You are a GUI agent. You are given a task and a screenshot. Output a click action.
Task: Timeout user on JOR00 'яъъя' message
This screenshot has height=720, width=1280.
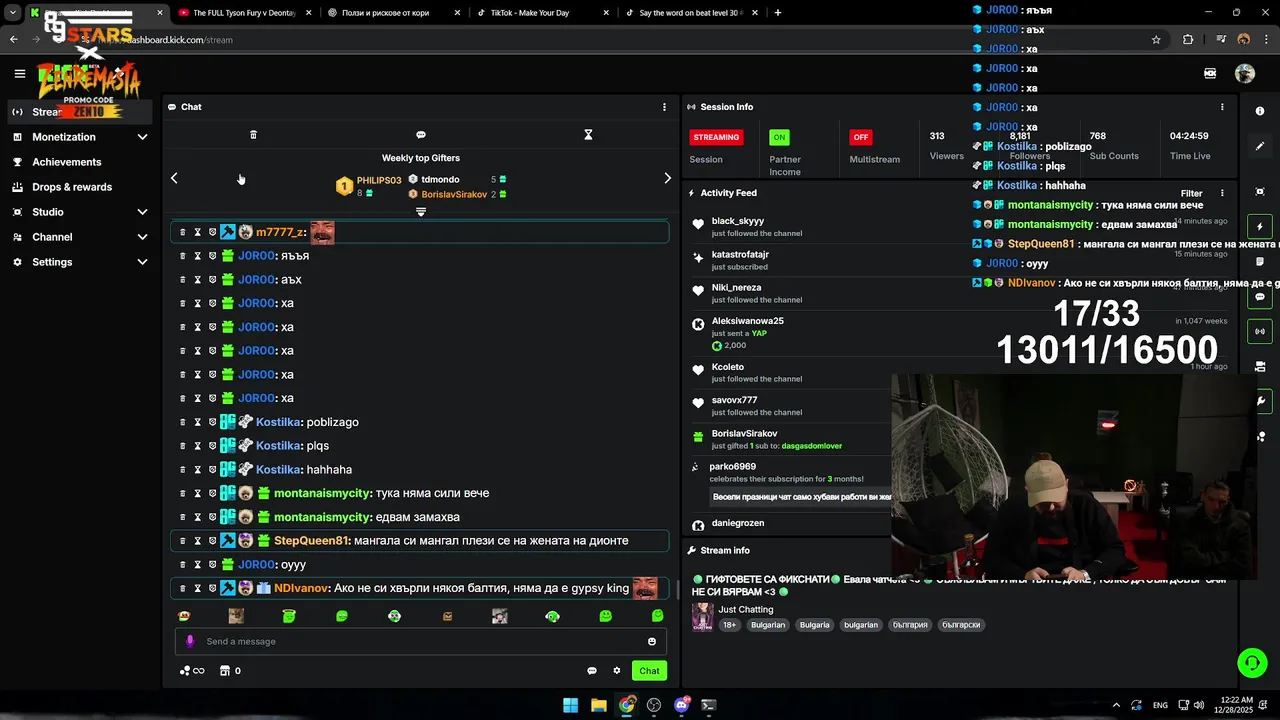point(197,256)
